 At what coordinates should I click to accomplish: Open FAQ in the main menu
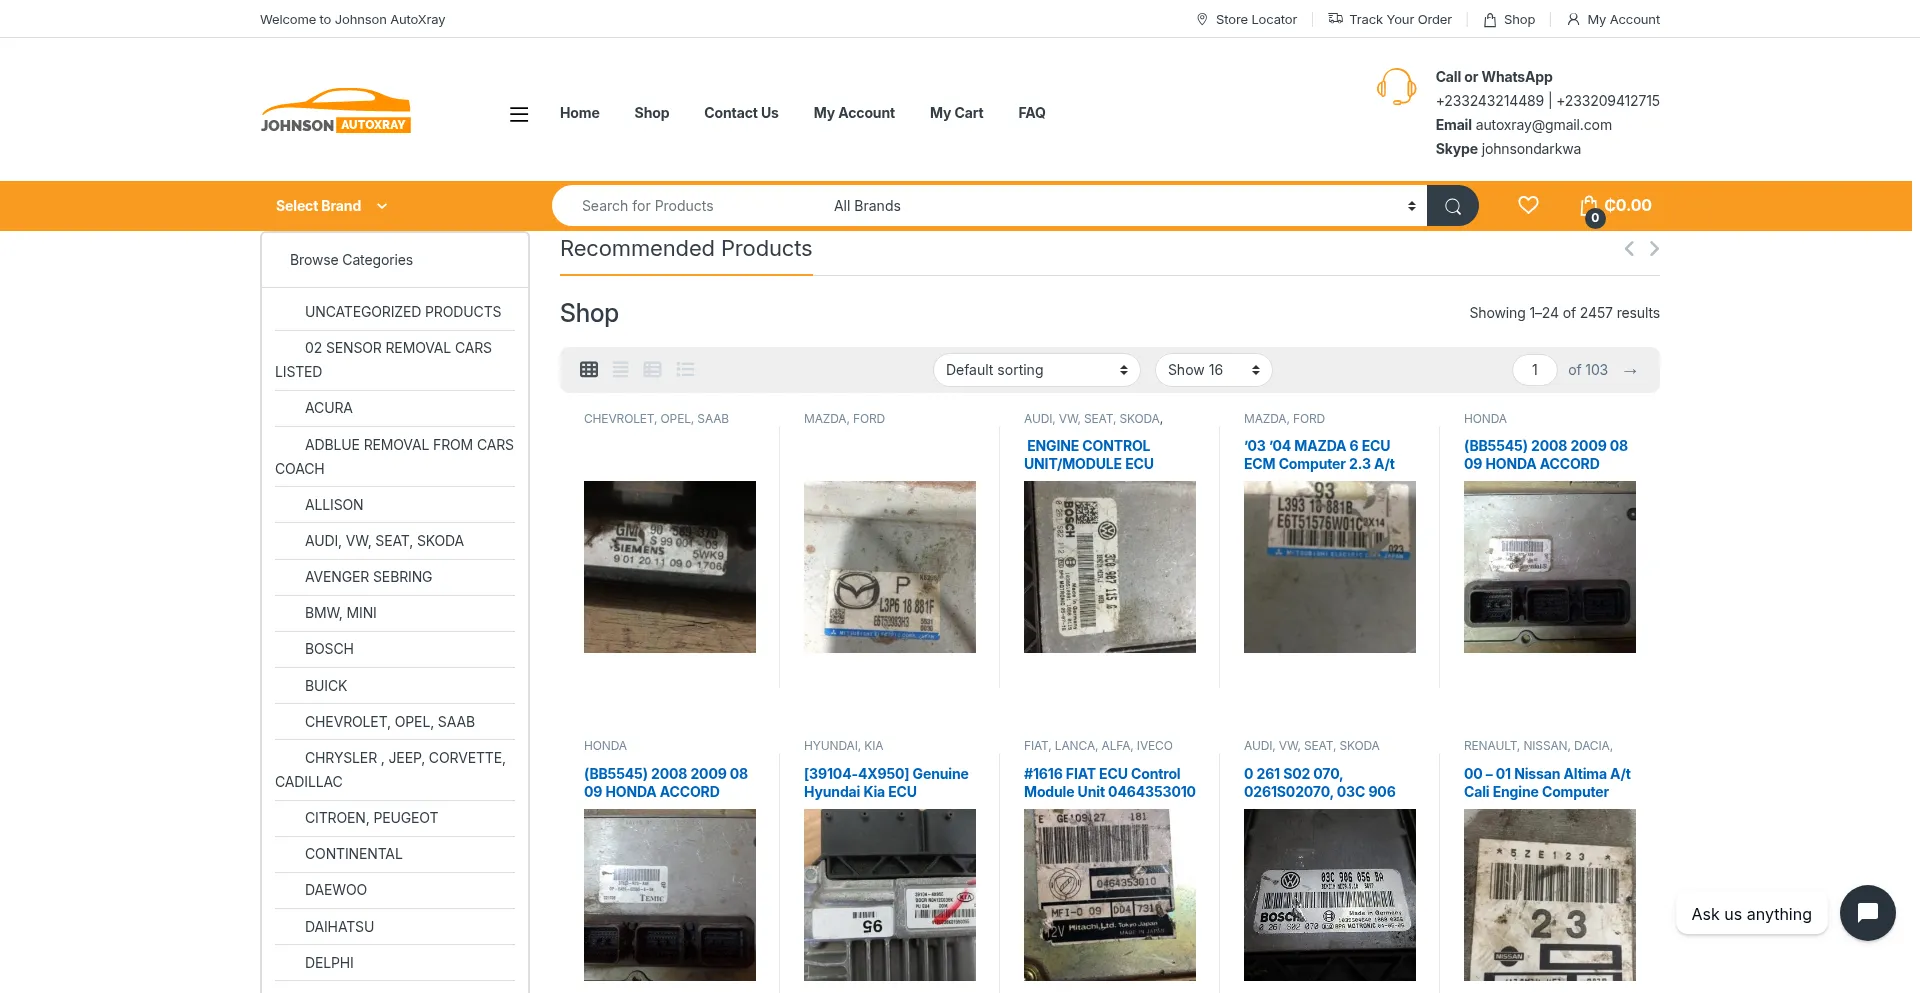1031,113
